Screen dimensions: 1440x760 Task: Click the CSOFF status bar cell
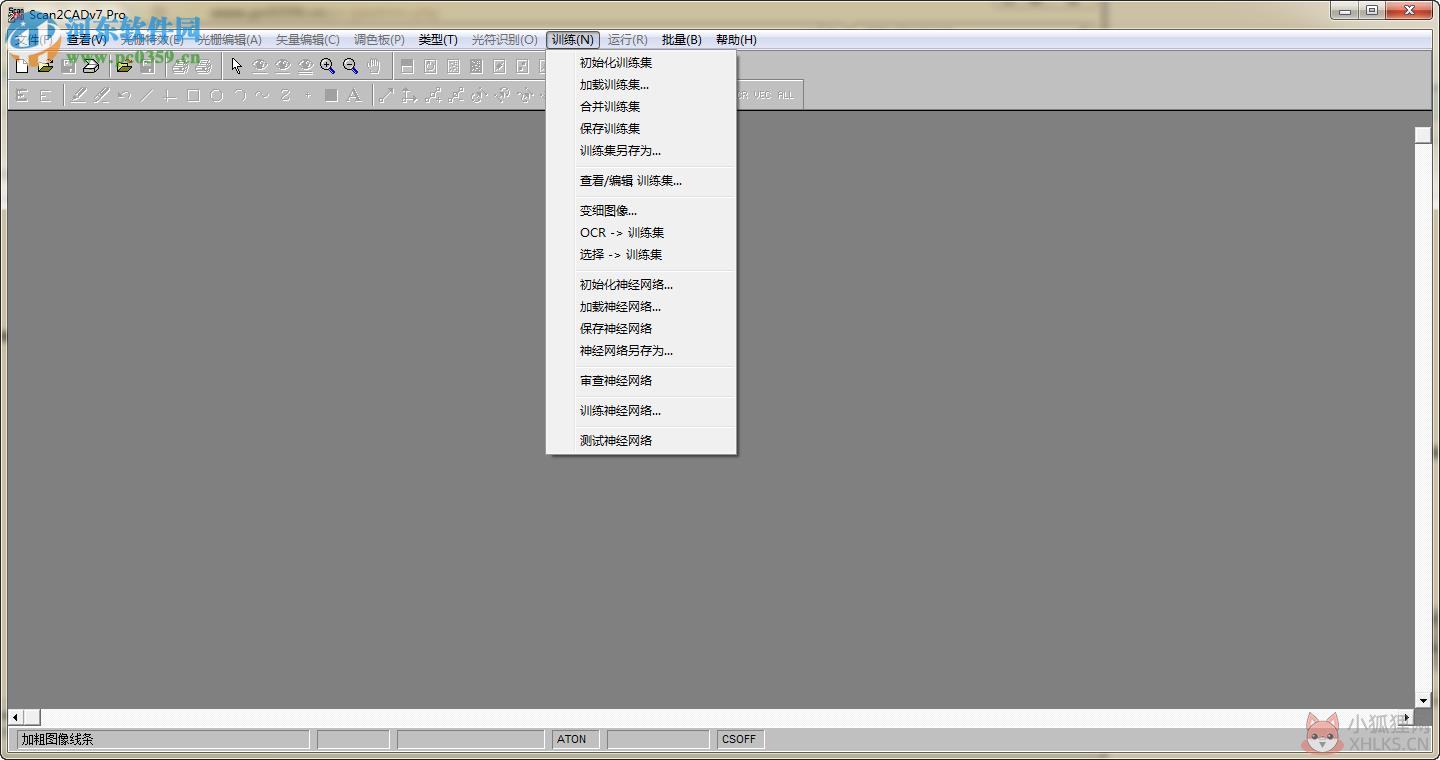pos(741,740)
